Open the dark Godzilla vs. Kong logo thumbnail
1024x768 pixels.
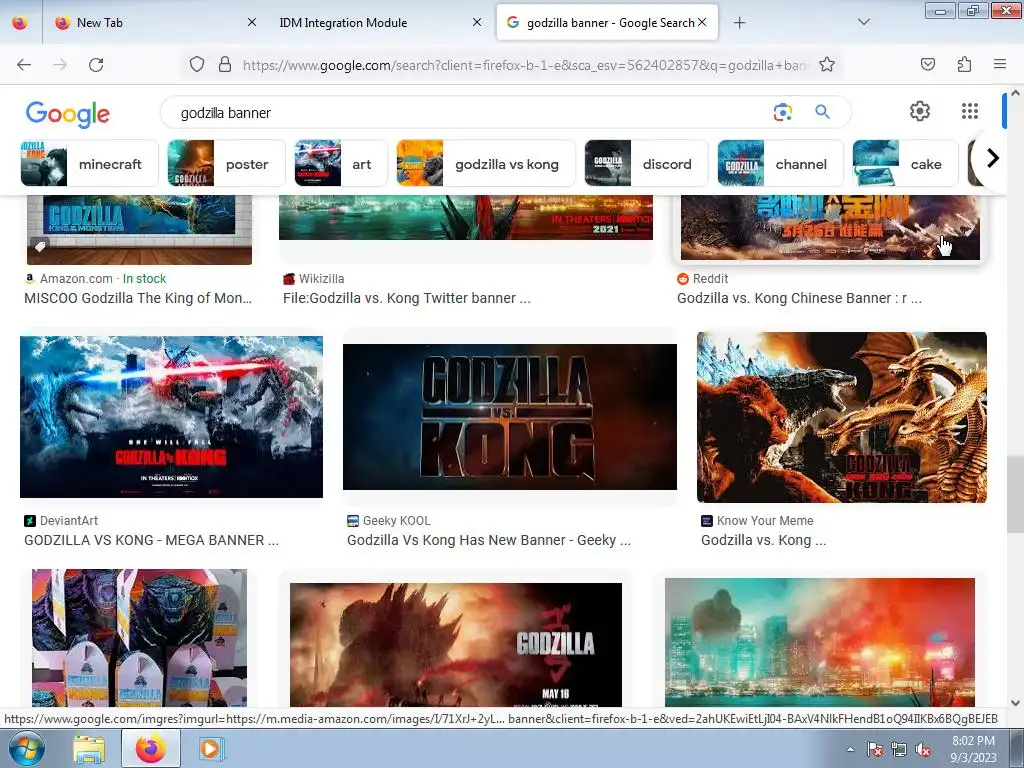509,417
